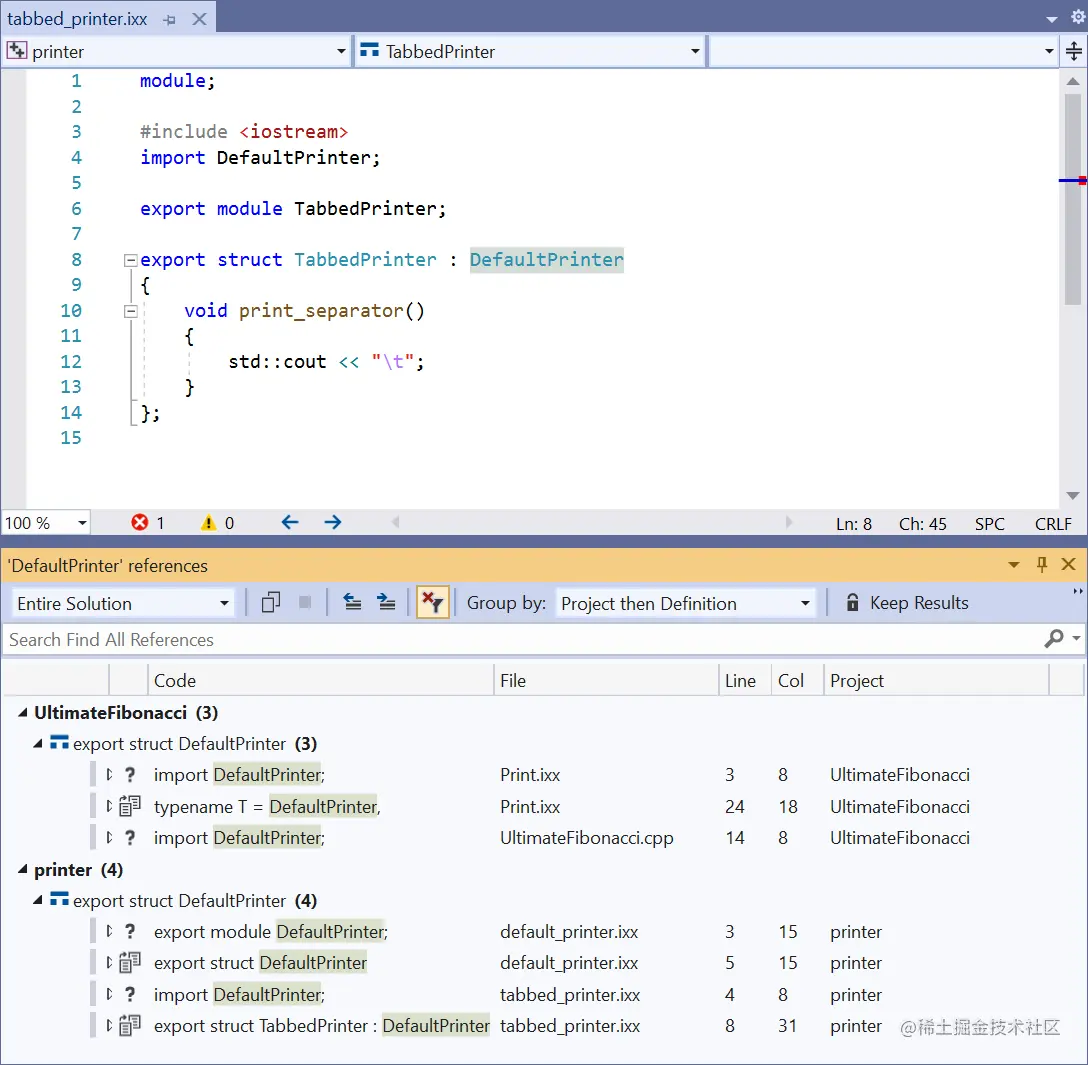This screenshot has width=1088, height=1065.
Task: Click the unknown-kind icon on export module row
Action: point(130,931)
